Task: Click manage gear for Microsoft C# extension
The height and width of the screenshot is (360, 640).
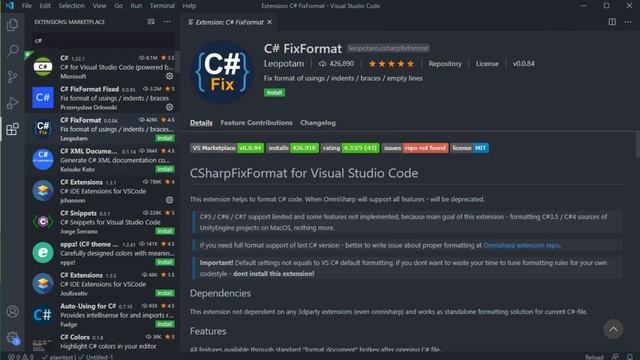Action: pyautogui.click(x=169, y=76)
